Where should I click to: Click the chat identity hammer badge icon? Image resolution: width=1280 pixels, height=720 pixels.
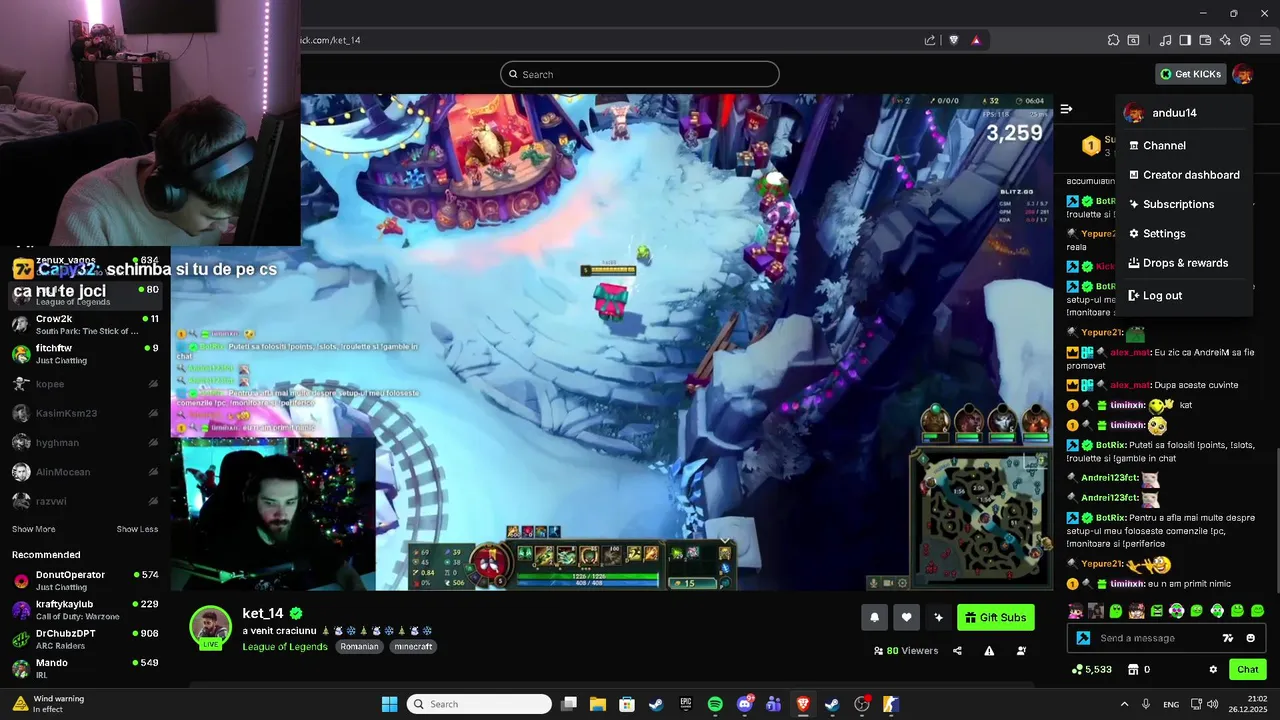coord(1083,638)
